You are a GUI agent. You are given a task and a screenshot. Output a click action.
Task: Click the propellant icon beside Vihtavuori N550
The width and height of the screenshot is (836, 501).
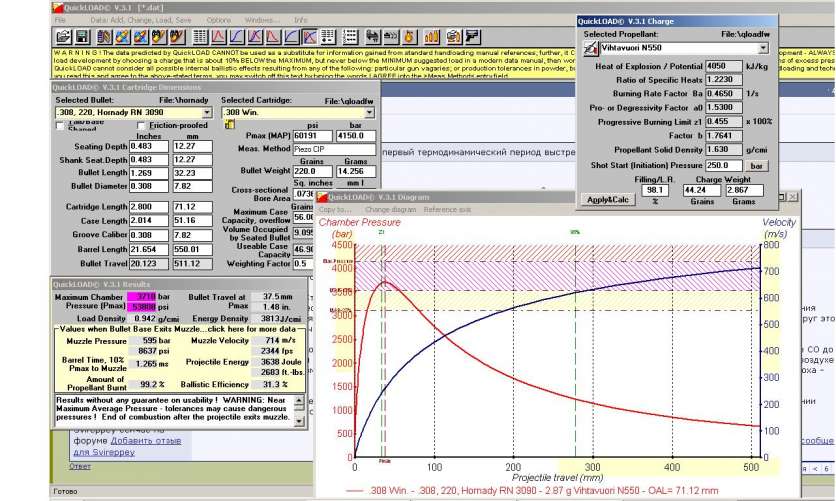tap(590, 47)
